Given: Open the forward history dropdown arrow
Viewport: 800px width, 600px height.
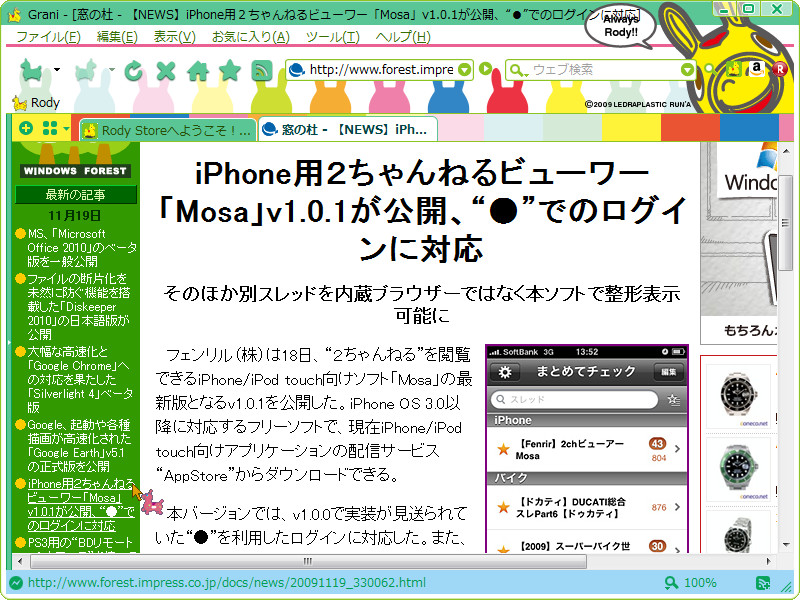Looking at the screenshot, I should (112, 69).
